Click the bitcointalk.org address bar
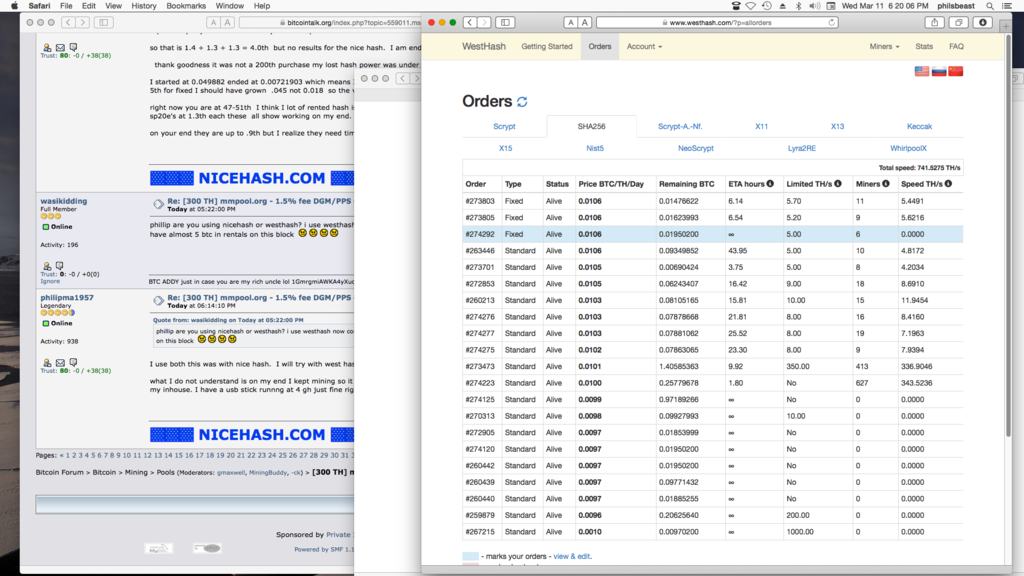 pyautogui.click(x=330, y=22)
